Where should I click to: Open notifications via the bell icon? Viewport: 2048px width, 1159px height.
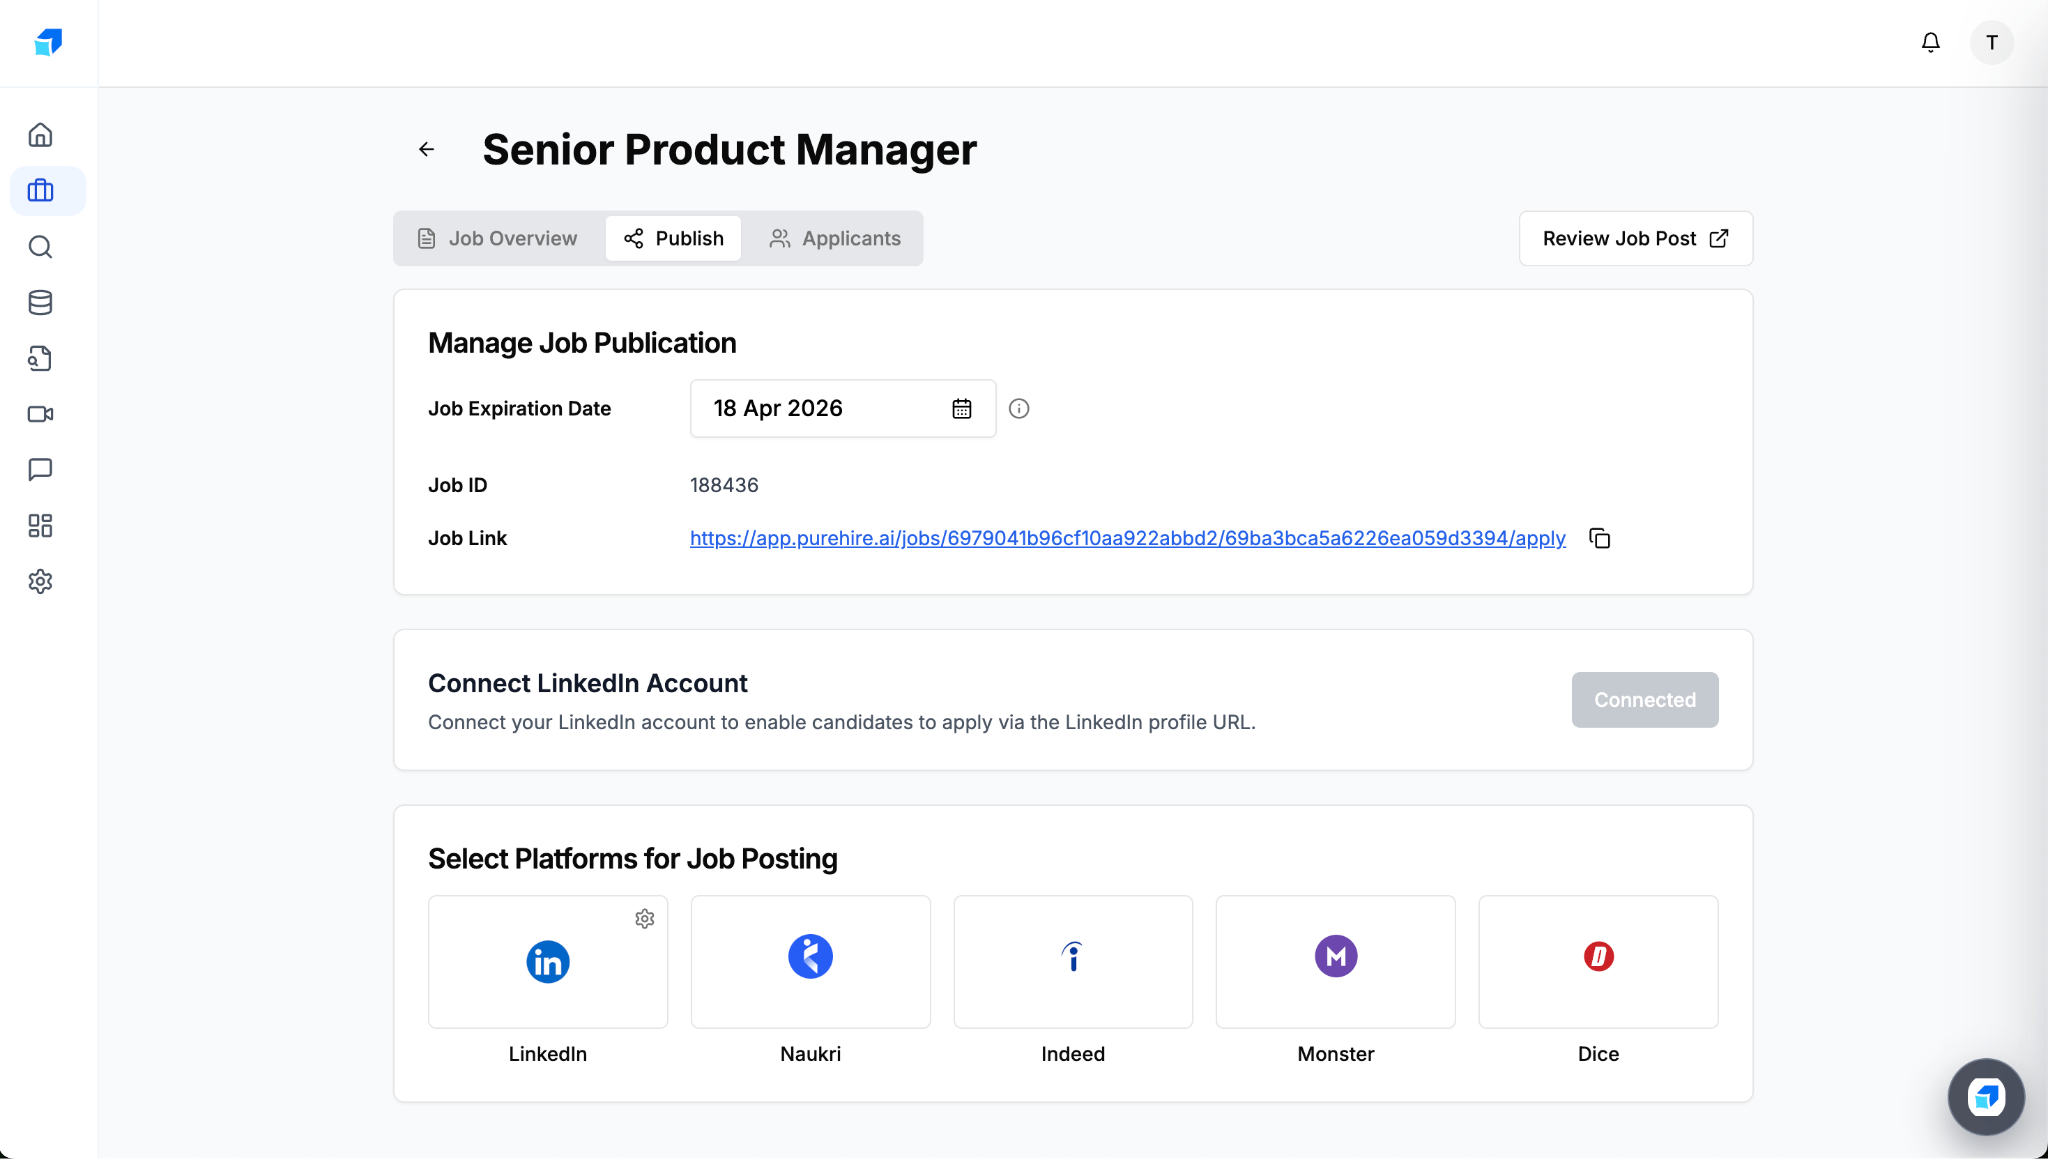pyautogui.click(x=1930, y=43)
